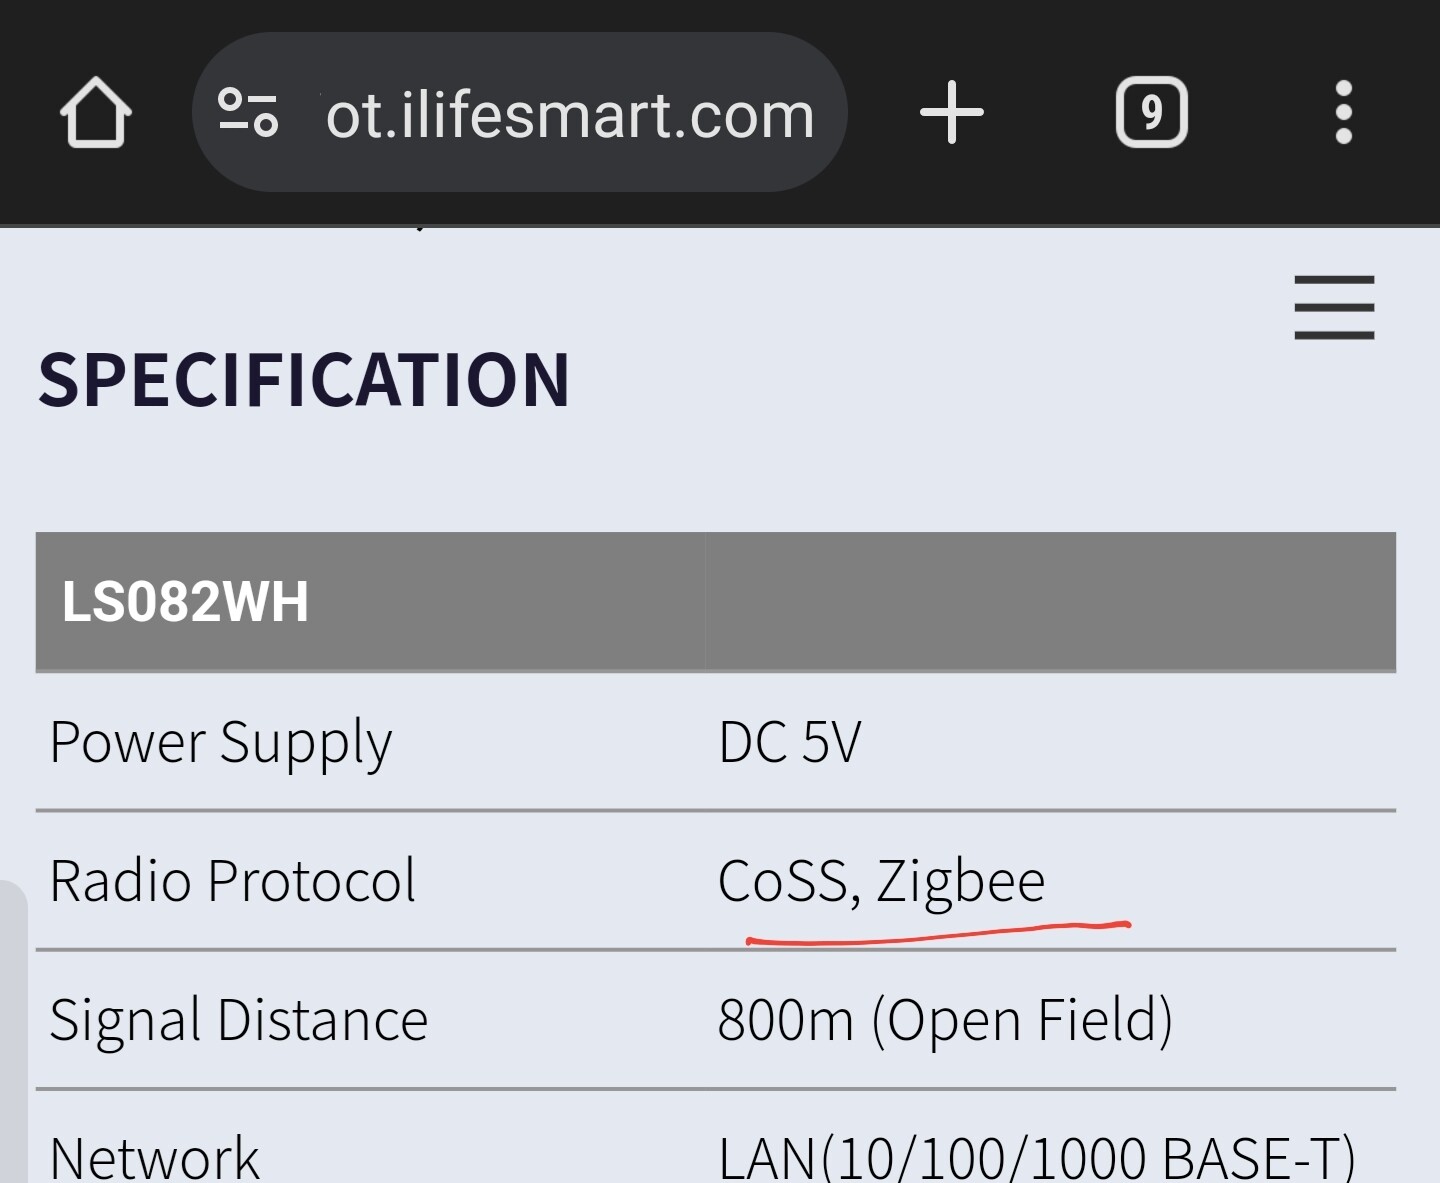Click the DC 5V value
The width and height of the screenshot is (1440, 1183).
tap(789, 742)
